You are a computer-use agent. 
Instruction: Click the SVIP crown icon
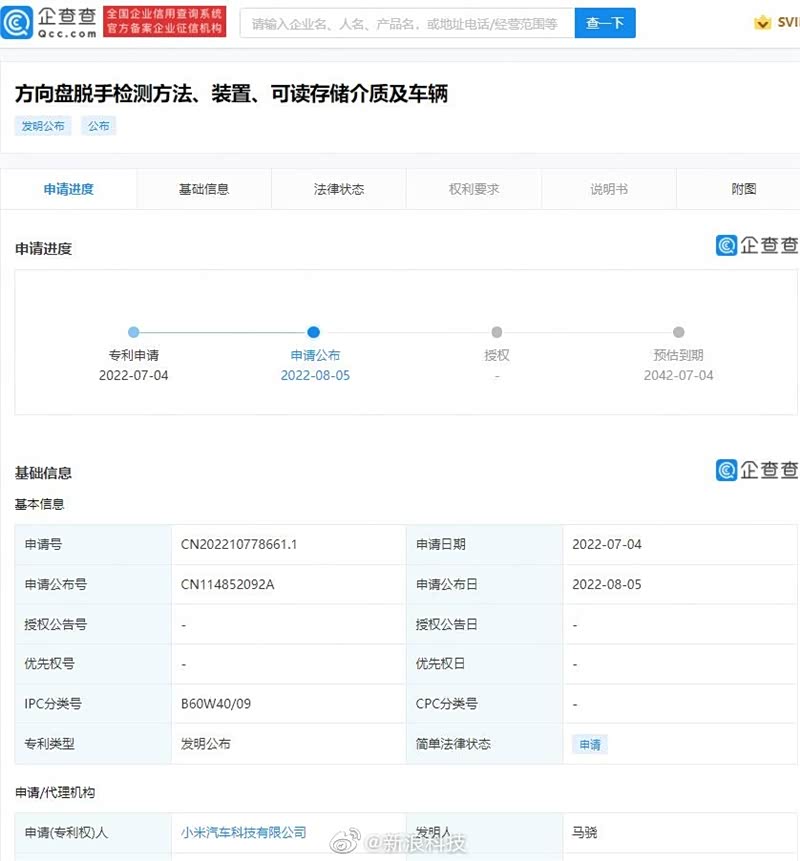pyautogui.click(x=762, y=23)
